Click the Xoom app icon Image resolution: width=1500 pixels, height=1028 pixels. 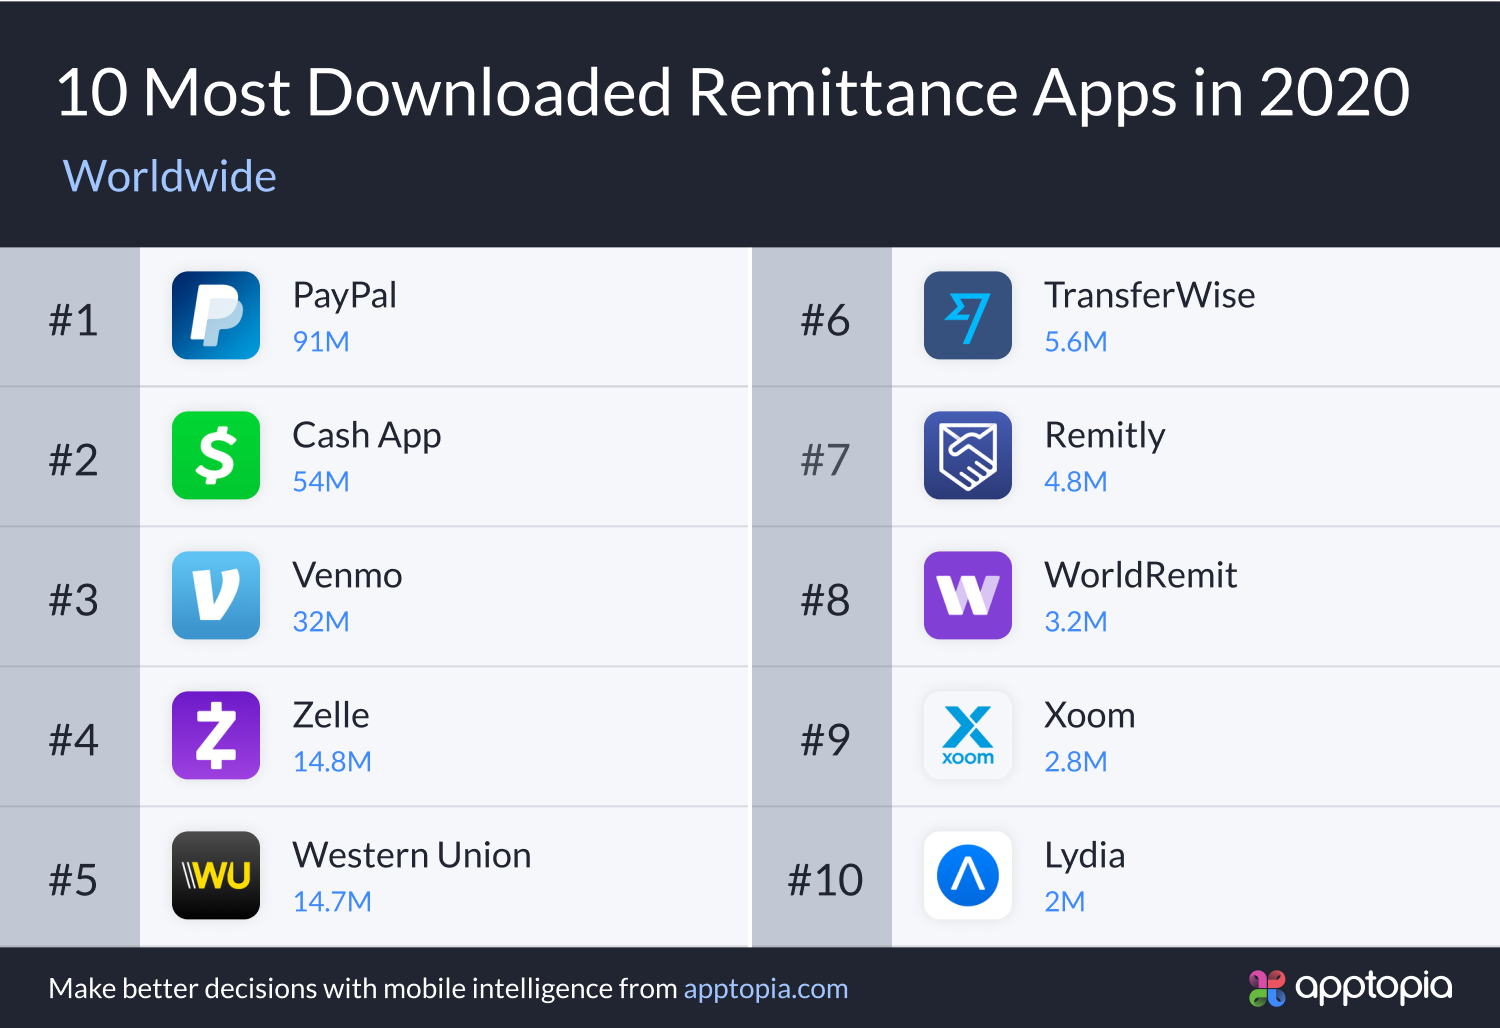coord(968,735)
